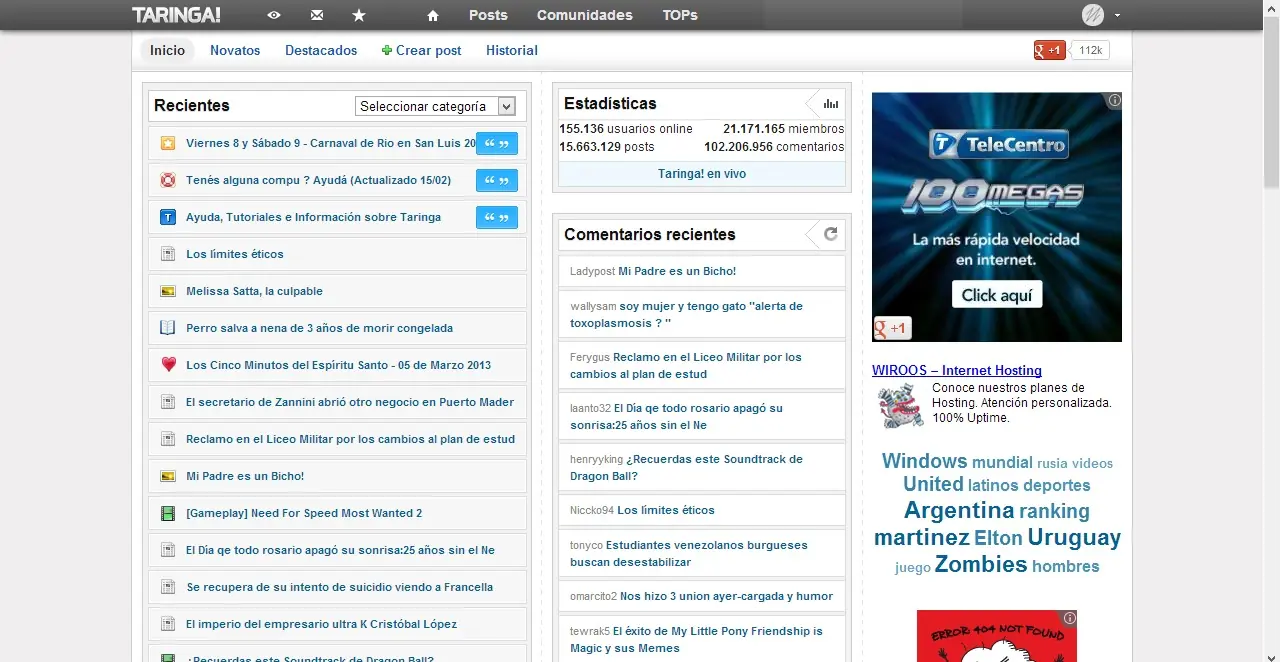Image resolution: width=1280 pixels, height=662 pixels.
Task: Select the Argentina tag in tag cloud
Action: point(959,510)
